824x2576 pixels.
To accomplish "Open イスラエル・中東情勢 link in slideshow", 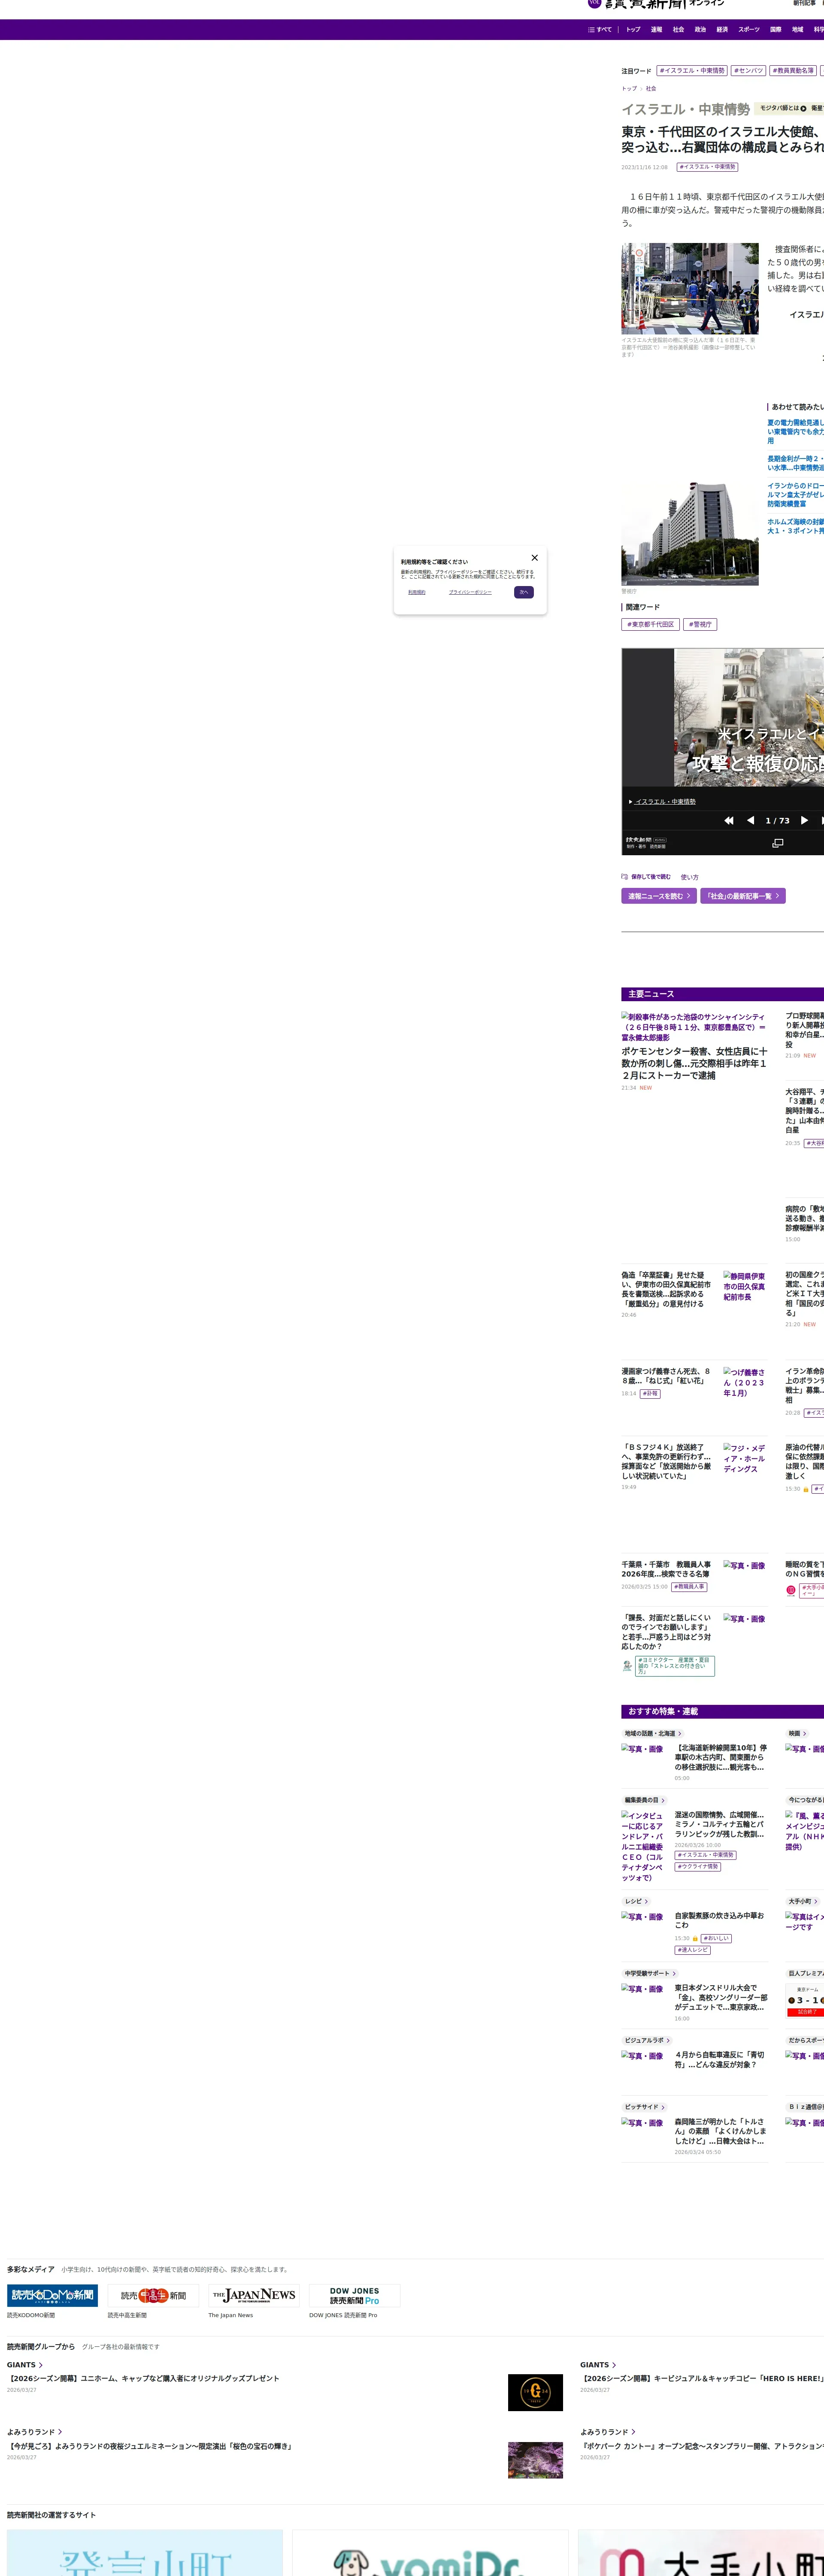I will (x=665, y=801).
